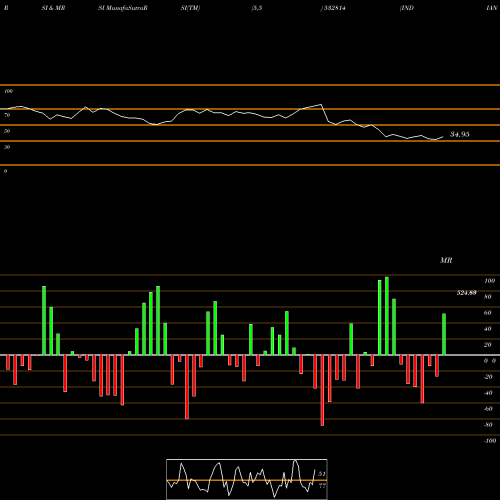Click the 80 label on MR axis
500x500 pixels.
(488, 297)
